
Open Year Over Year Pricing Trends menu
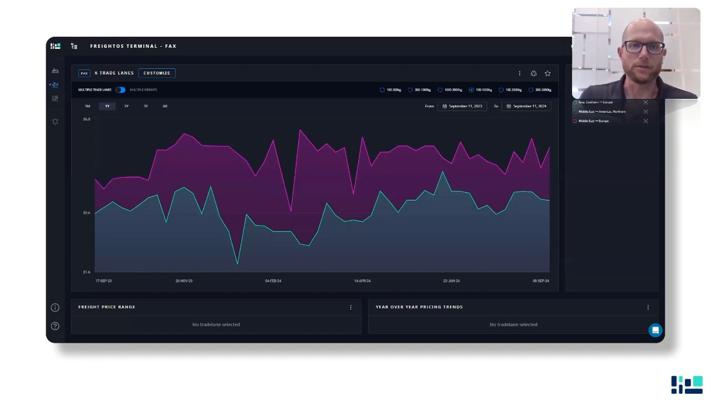click(648, 308)
